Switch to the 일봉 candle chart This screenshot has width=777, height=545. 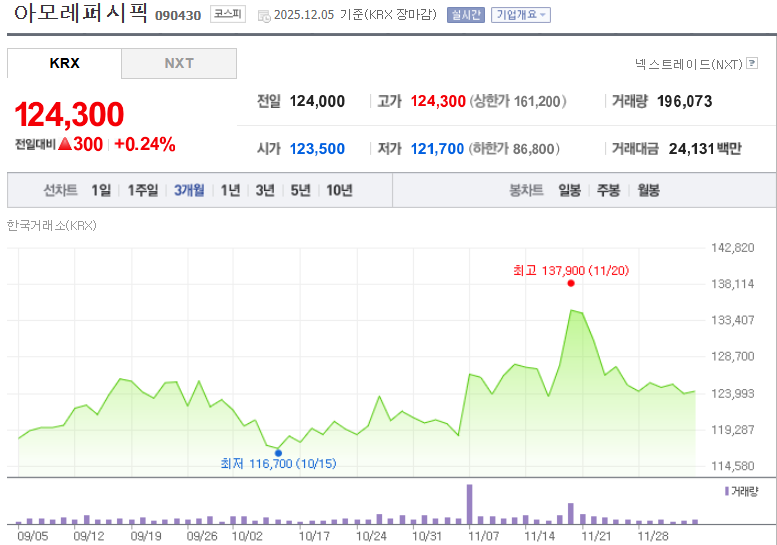tap(569, 190)
